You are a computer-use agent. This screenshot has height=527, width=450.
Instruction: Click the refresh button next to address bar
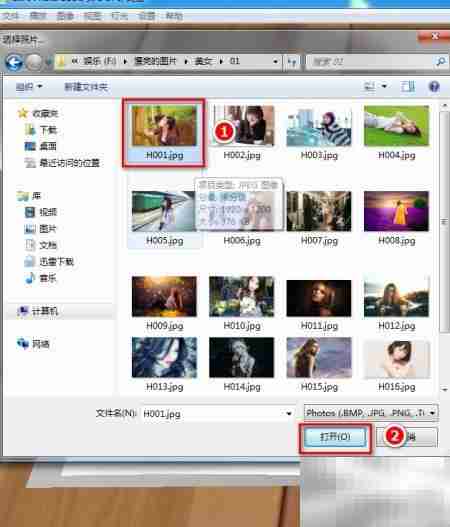(x=292, y=62)
